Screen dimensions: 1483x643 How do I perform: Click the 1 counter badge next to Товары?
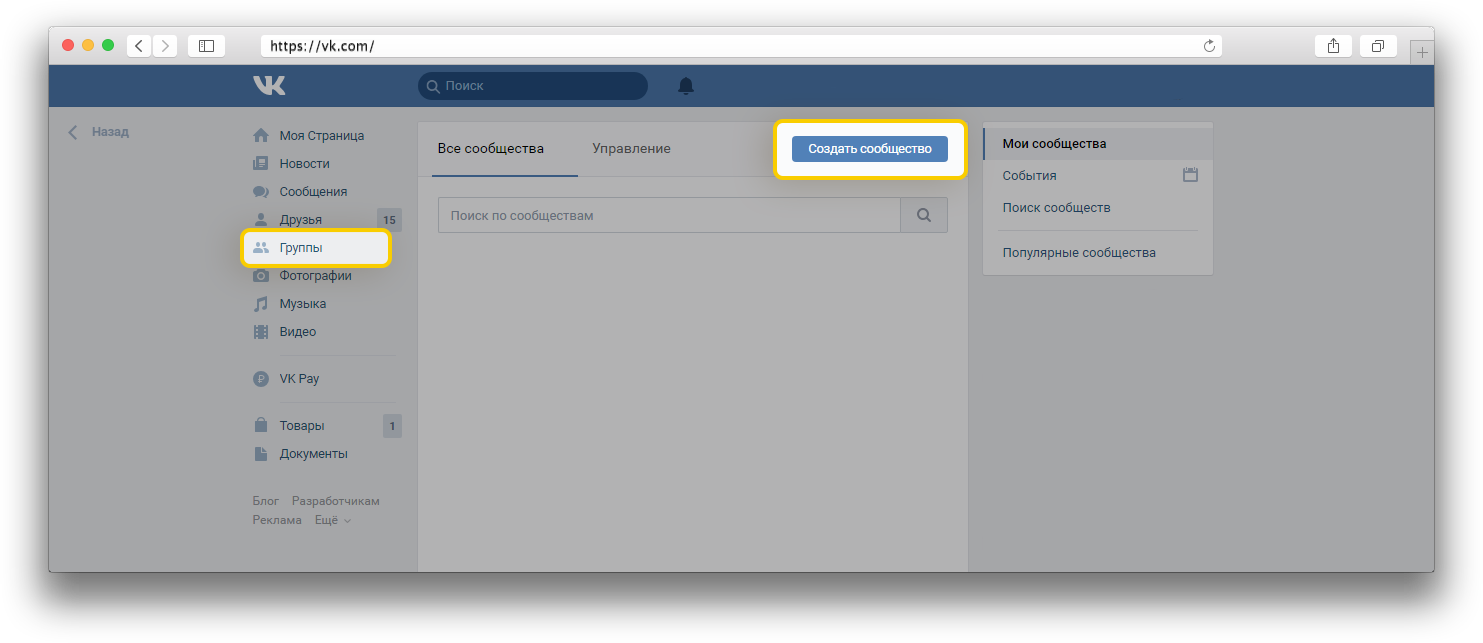pyautogui.click(x=392, y=426)
